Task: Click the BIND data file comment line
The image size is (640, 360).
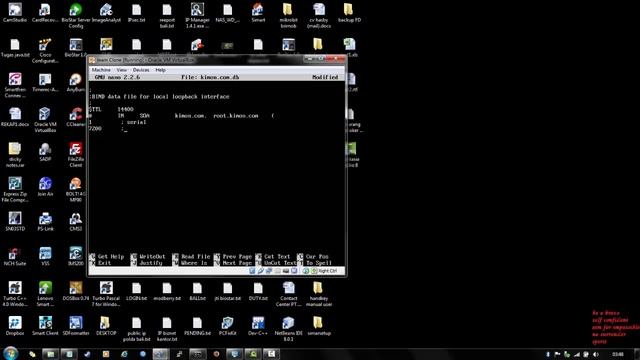Action: pyautogui.click(x=159, y=97)
